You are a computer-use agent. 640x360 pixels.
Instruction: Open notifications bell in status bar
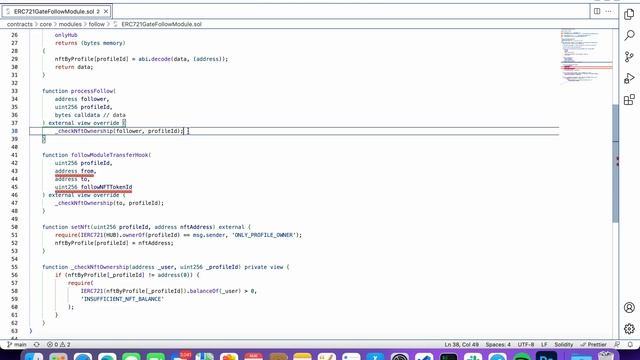pyautogui.click(x=630, y=344)
